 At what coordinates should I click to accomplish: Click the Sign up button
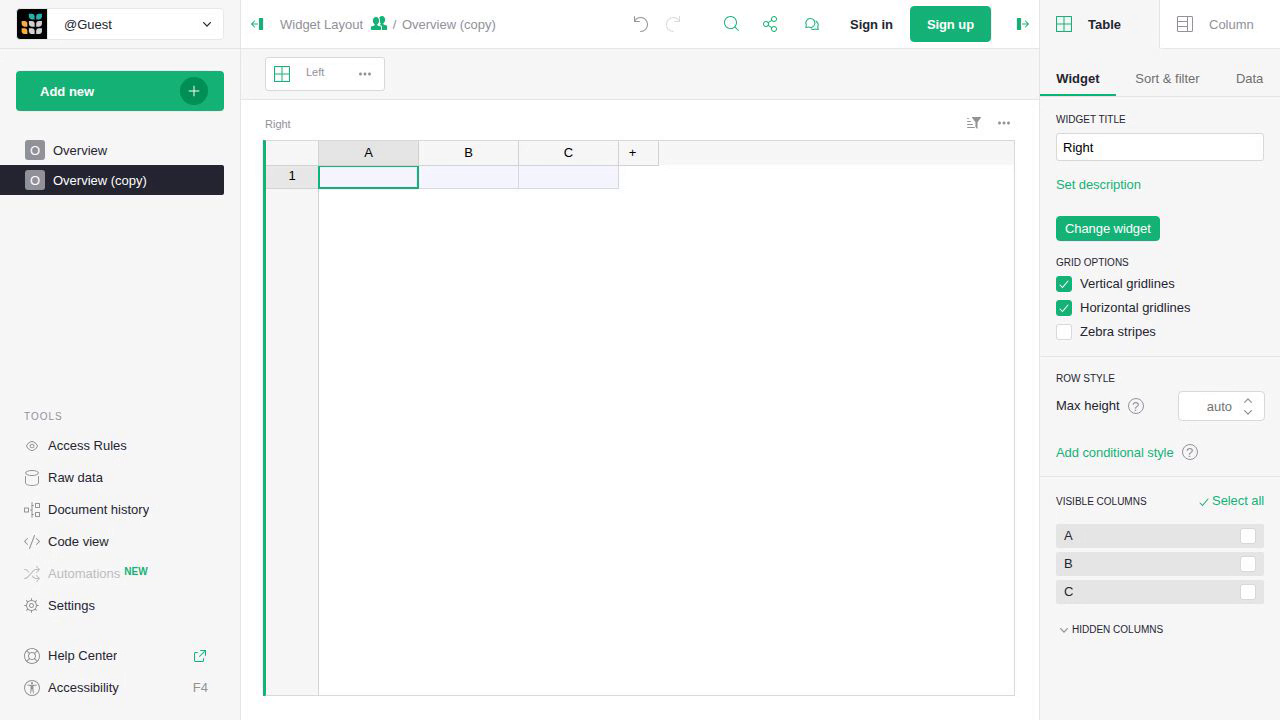pos(950,24)
